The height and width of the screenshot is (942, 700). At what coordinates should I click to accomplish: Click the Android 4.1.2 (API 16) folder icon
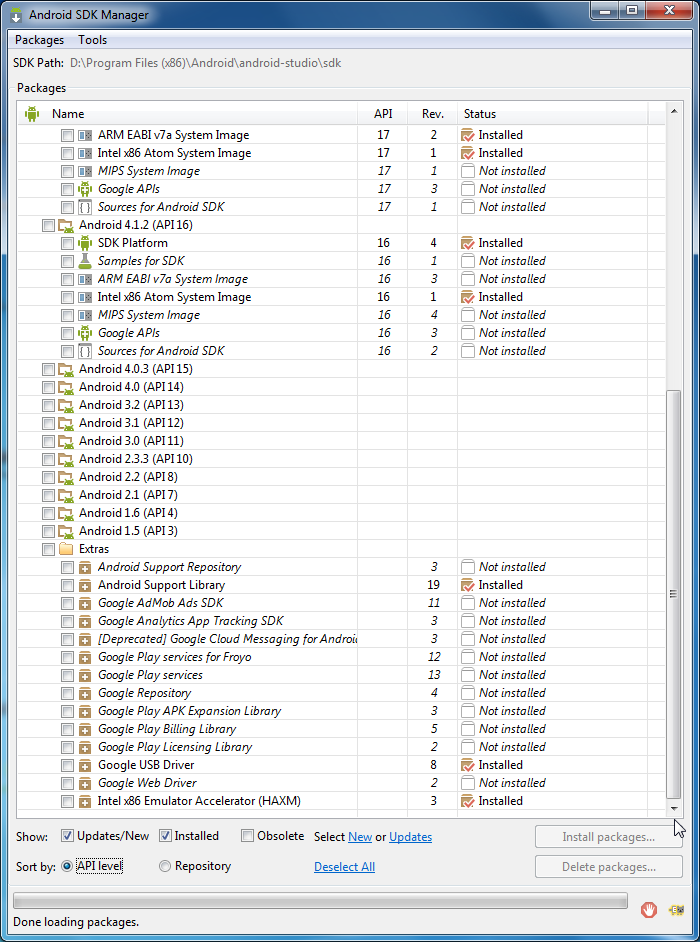click(x=65, y=225)
